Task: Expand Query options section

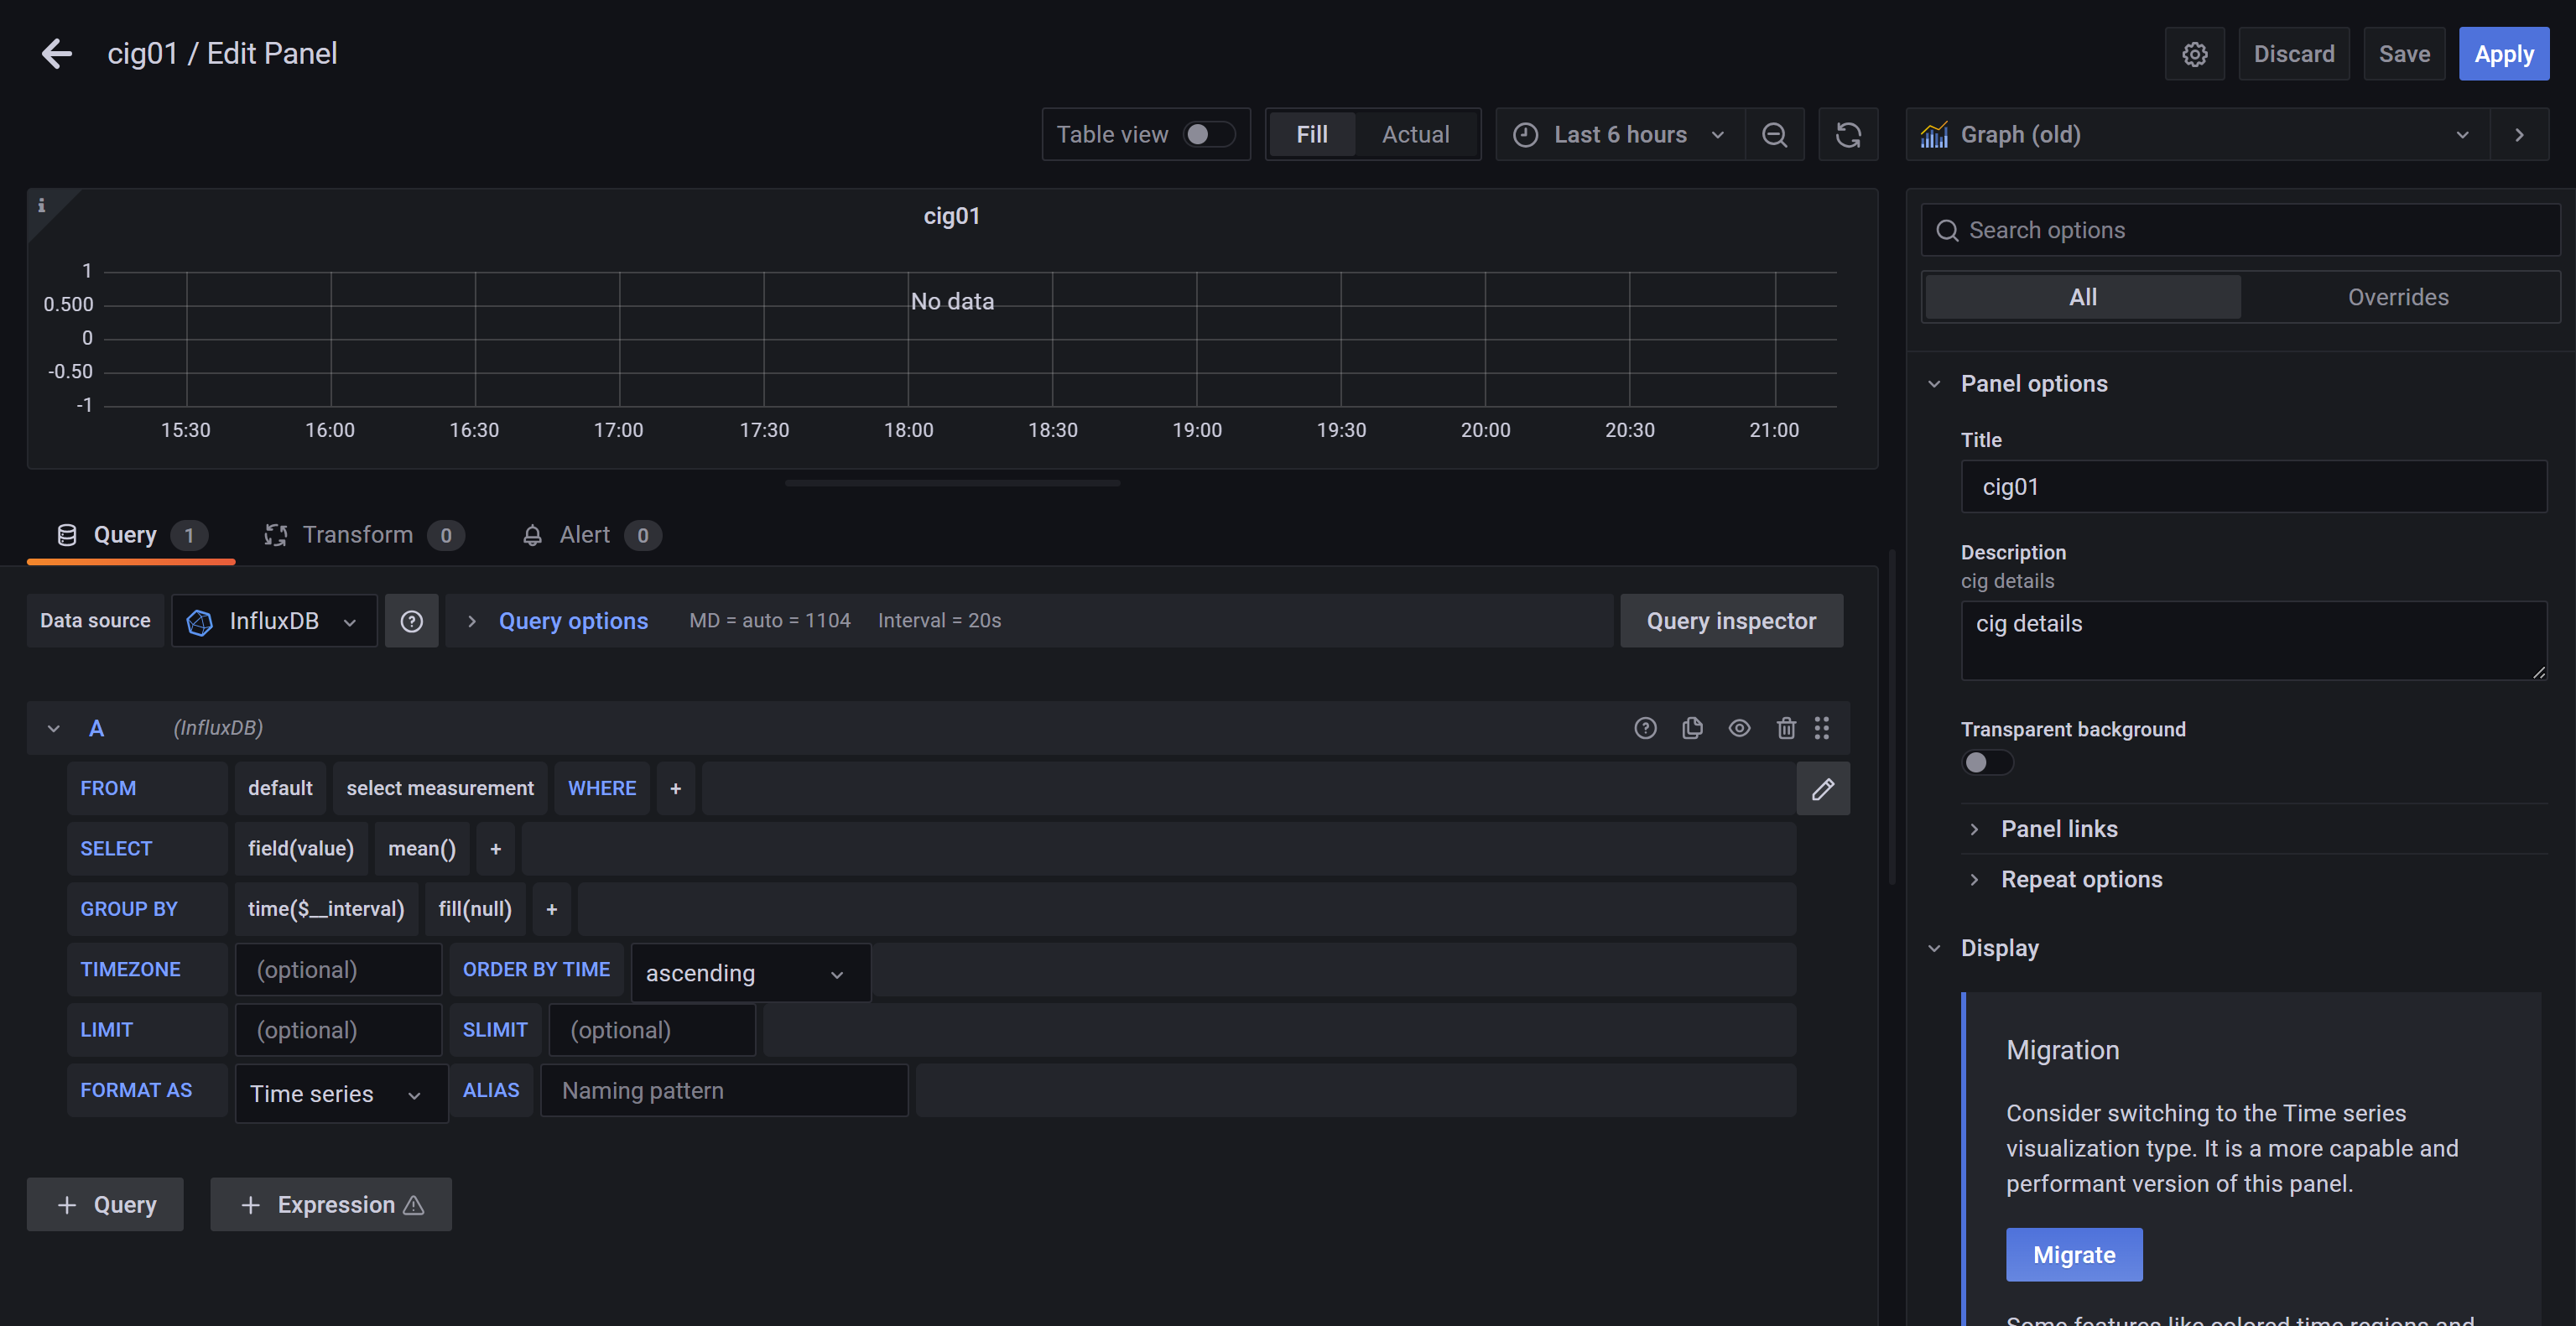Action: click(x=573, y=621)
